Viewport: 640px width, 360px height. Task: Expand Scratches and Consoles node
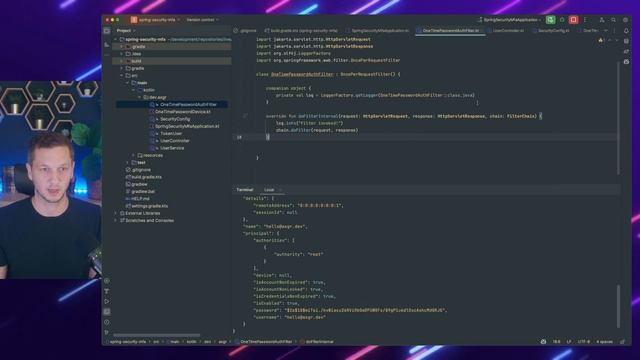tap(116, 220)
